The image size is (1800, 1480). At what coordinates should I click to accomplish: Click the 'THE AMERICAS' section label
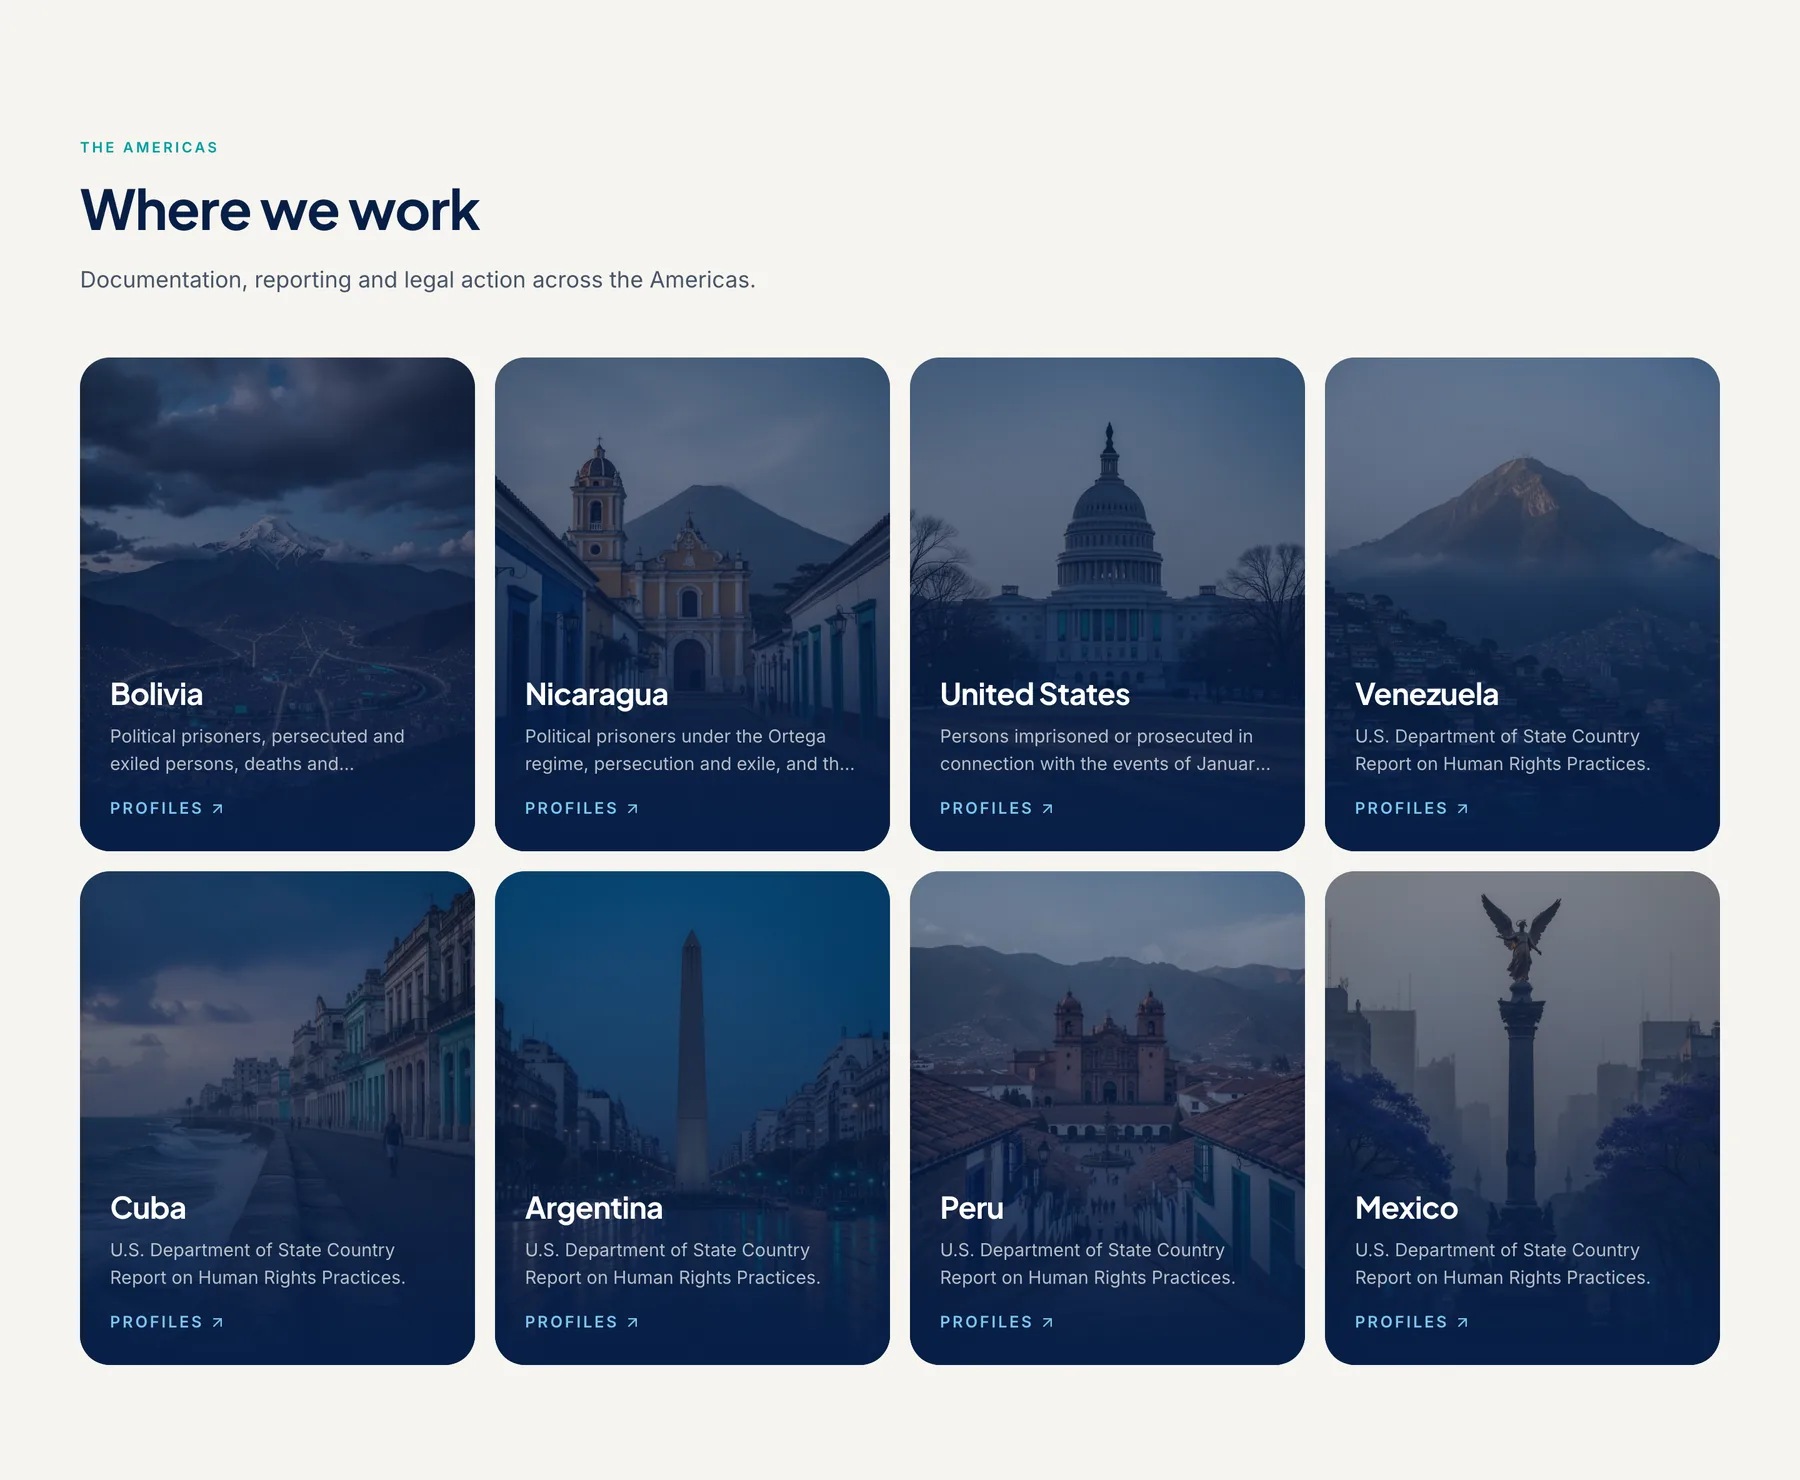[x=149, y=147]
